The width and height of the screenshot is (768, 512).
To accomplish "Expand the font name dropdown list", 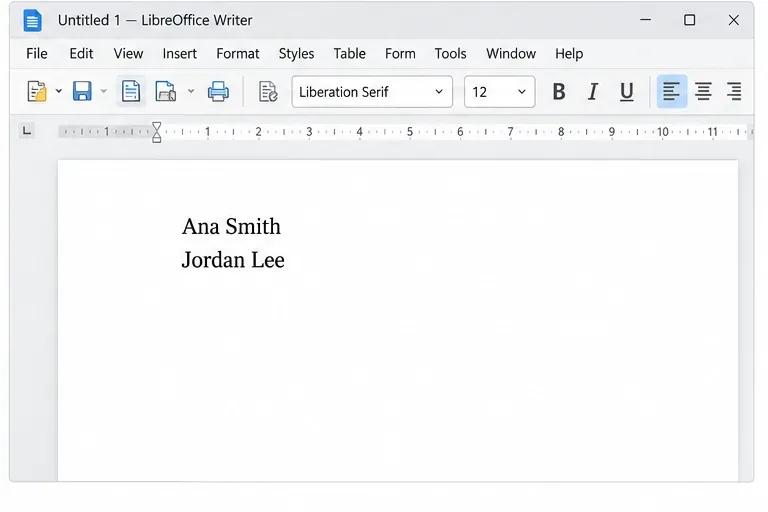I will (x=439, y=92).
